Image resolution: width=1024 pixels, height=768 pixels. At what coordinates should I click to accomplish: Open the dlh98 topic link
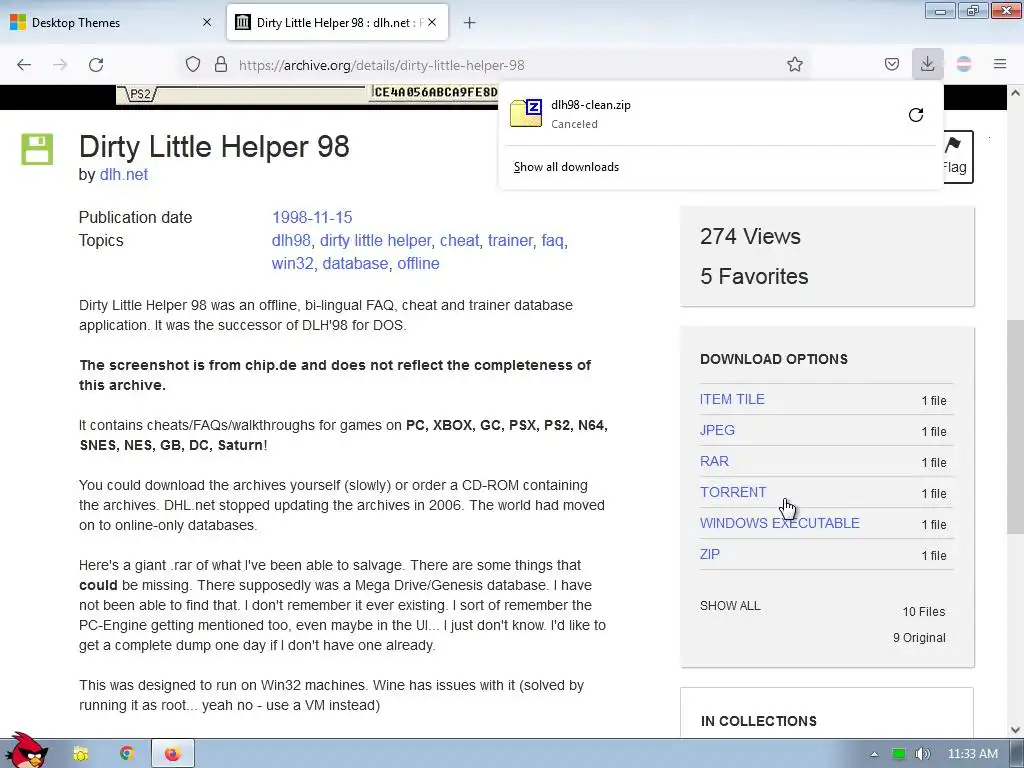[x=291, y=240]
